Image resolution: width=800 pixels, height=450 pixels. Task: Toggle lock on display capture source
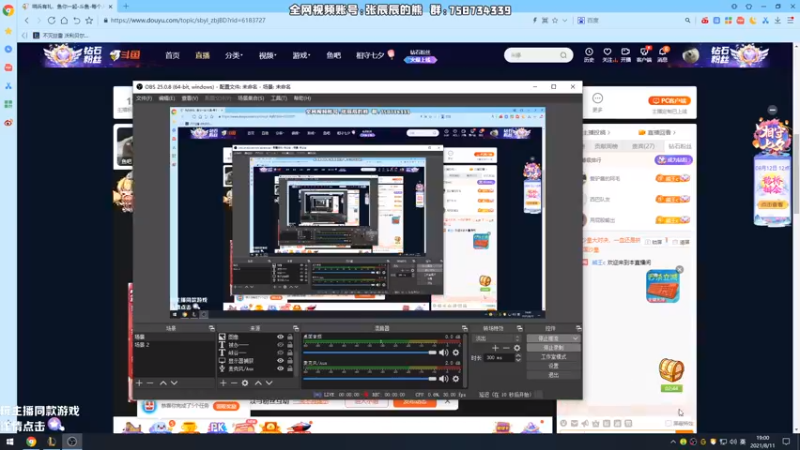tap(290, 361)
